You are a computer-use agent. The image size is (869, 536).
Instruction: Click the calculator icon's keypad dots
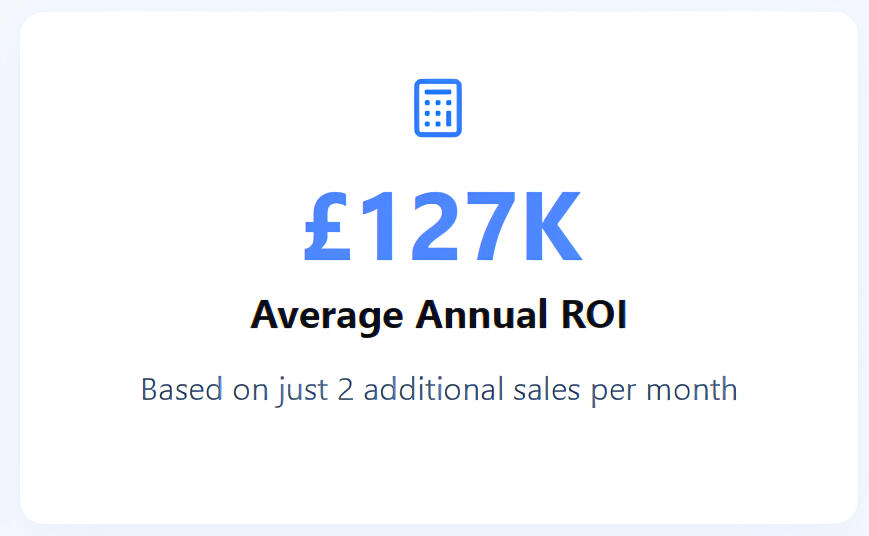coord(432,113)
